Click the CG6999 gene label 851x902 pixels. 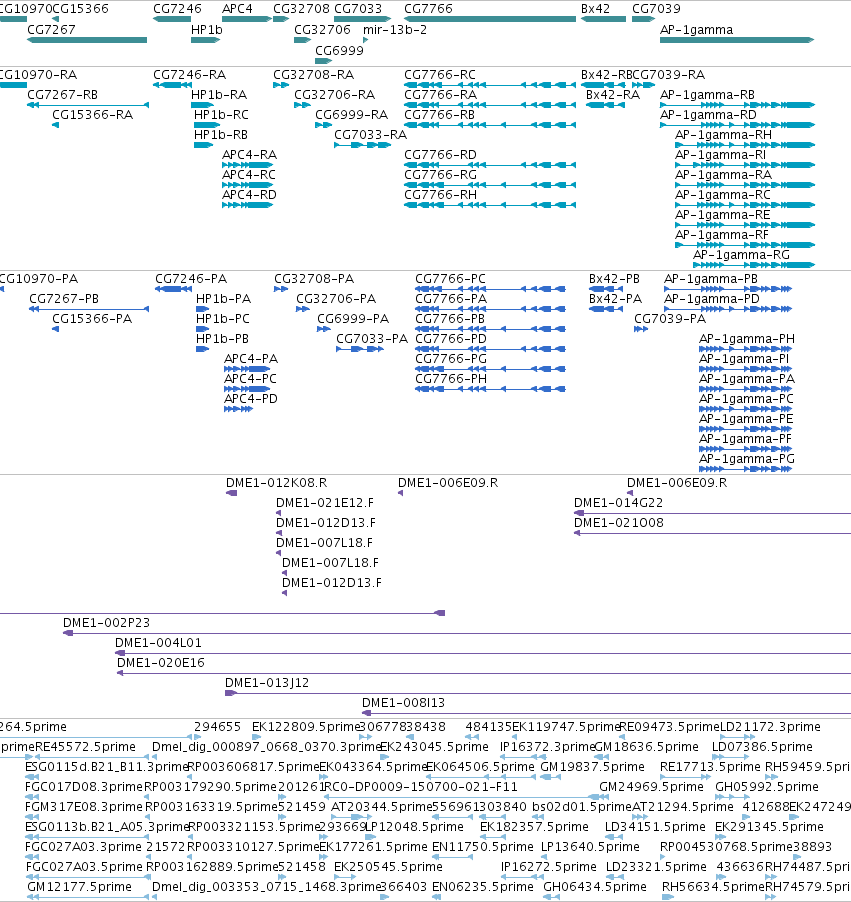339,51
